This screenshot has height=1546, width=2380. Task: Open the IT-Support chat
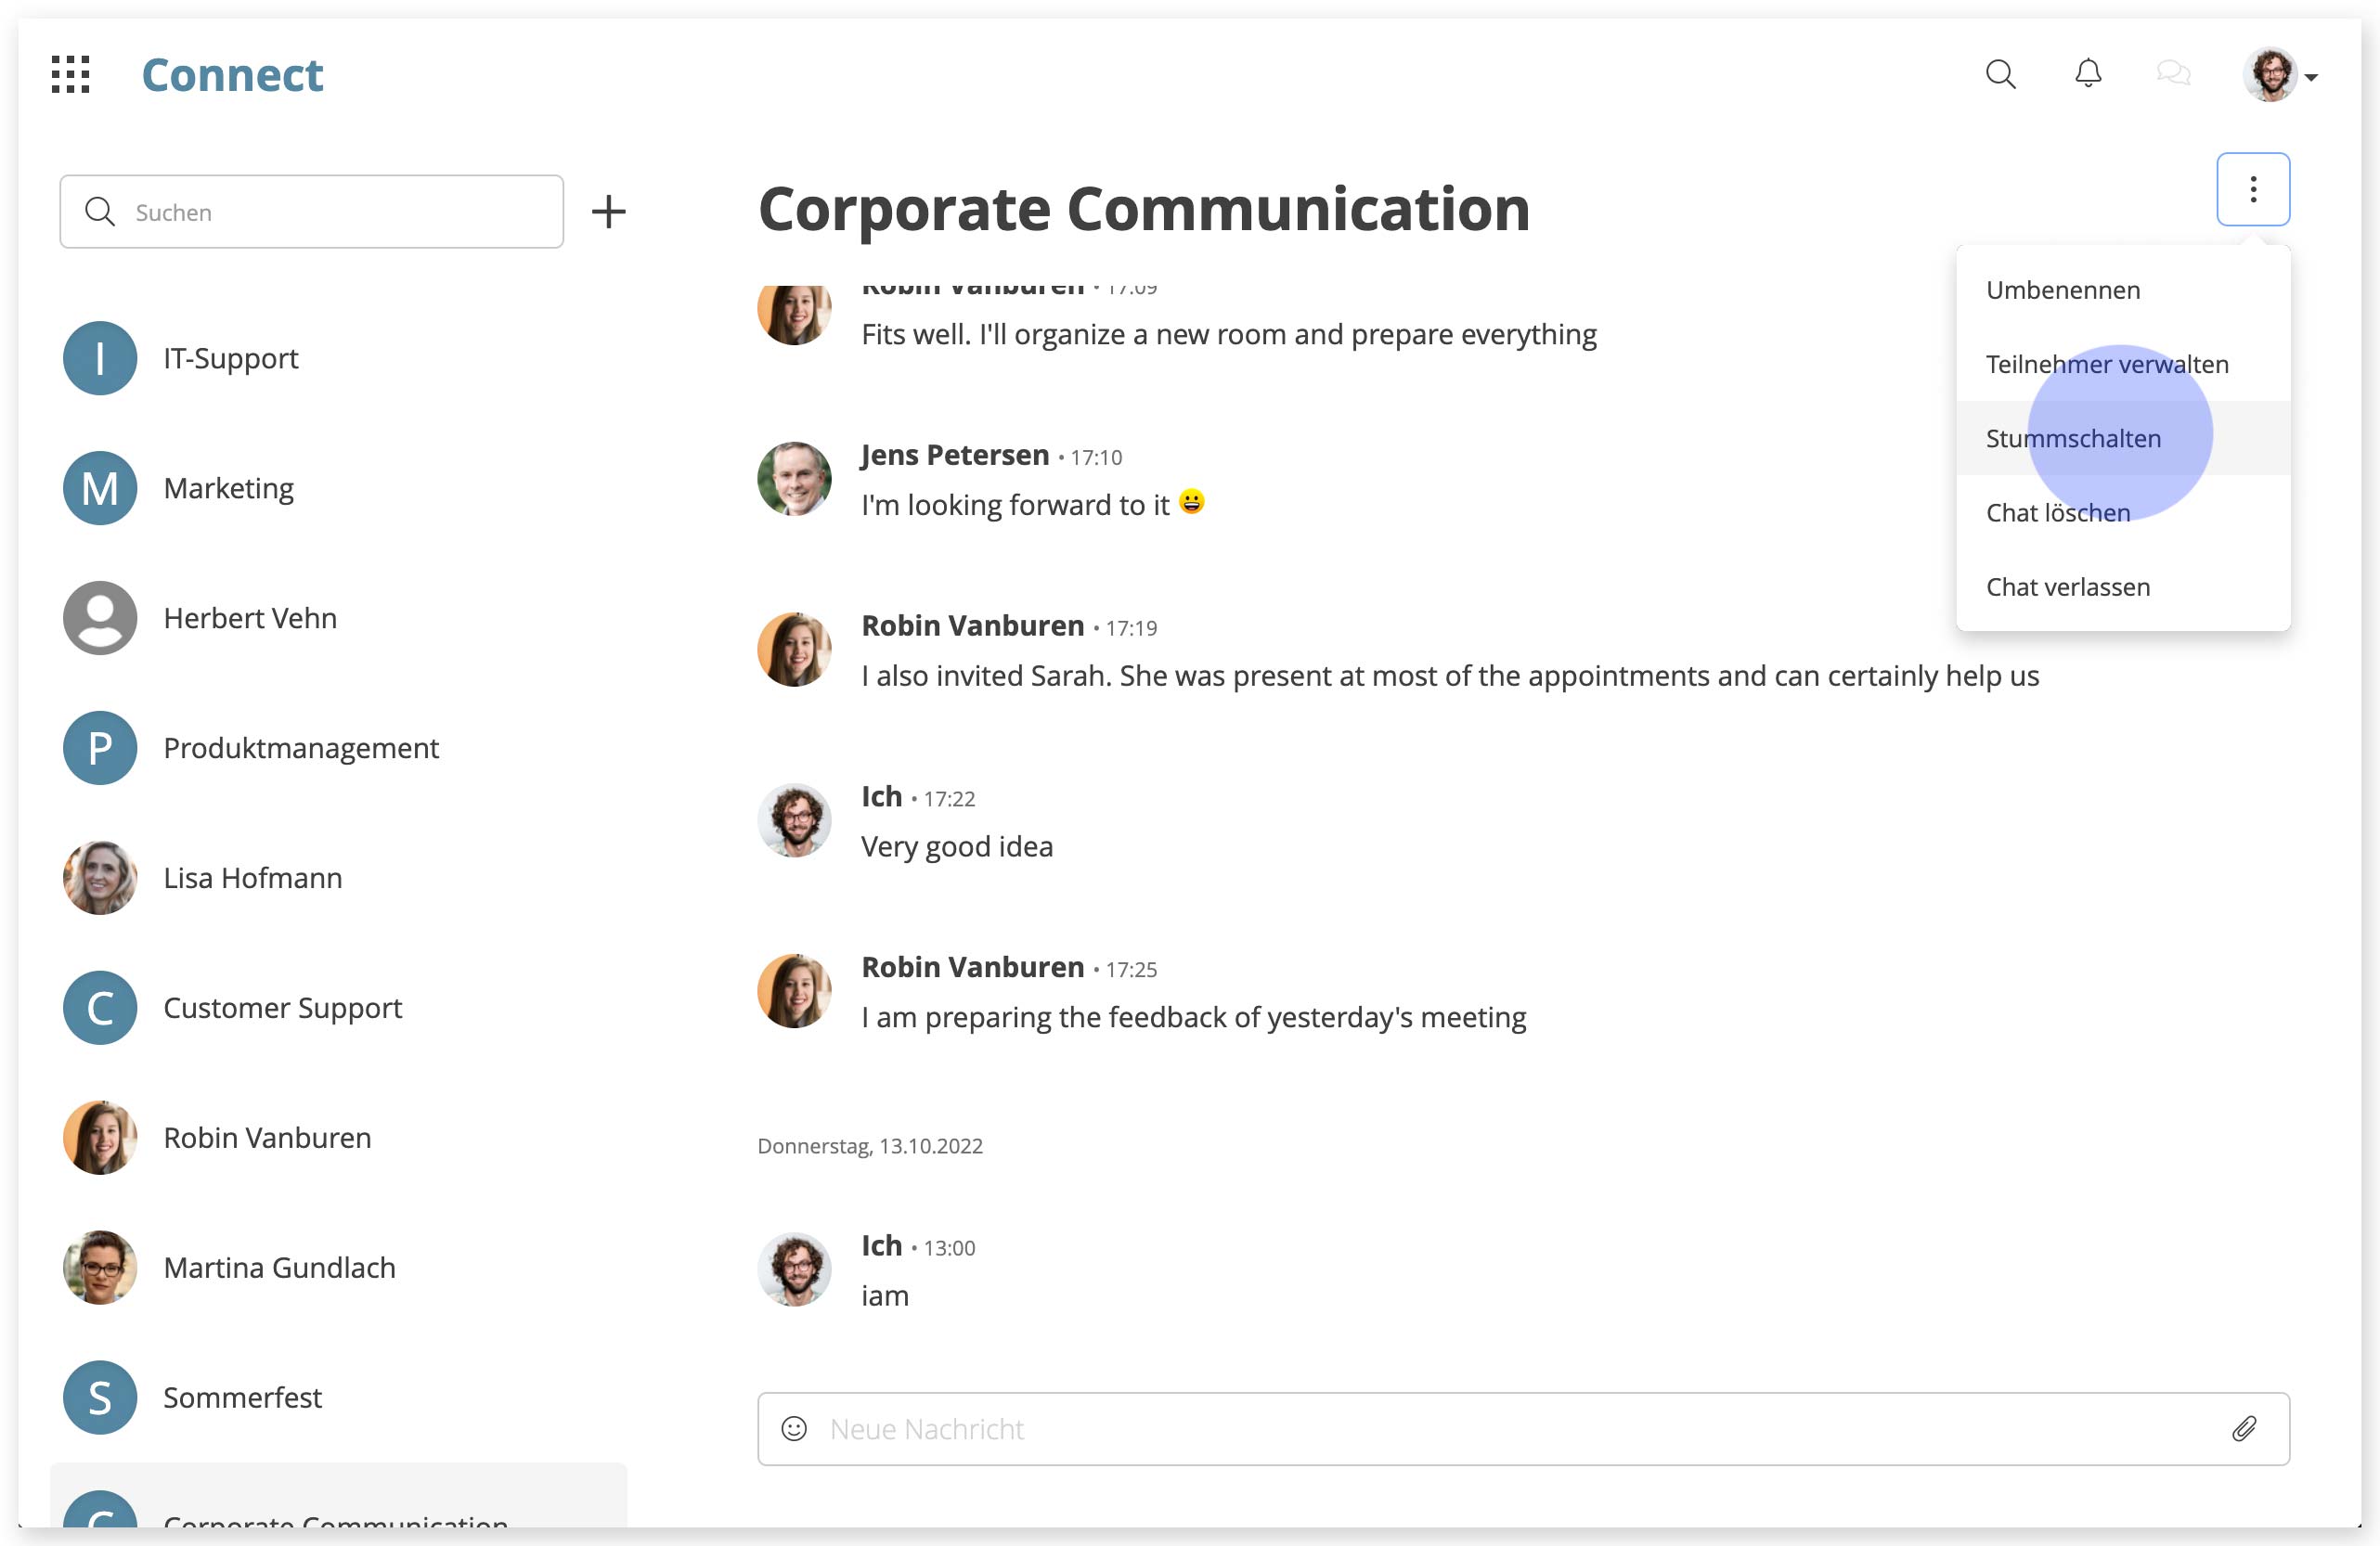339,358
